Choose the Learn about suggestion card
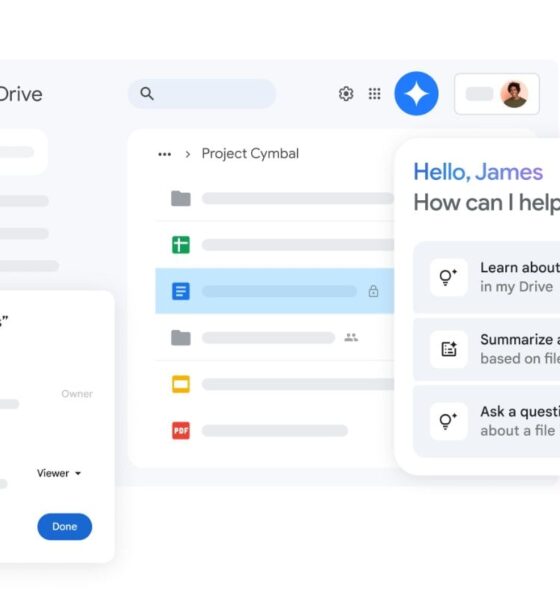Viewport: 560px width, 600px height. (x=487, y=277)
